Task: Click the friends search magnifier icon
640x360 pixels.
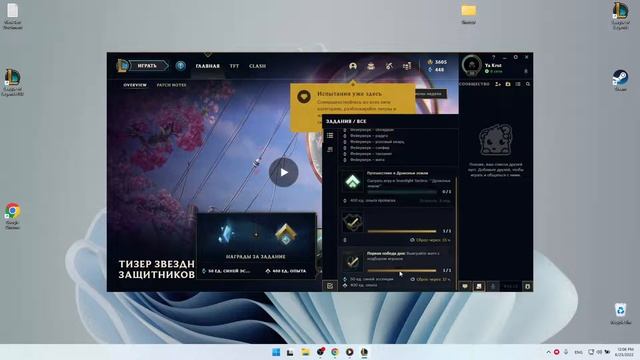Action: (x=528, y=84)
